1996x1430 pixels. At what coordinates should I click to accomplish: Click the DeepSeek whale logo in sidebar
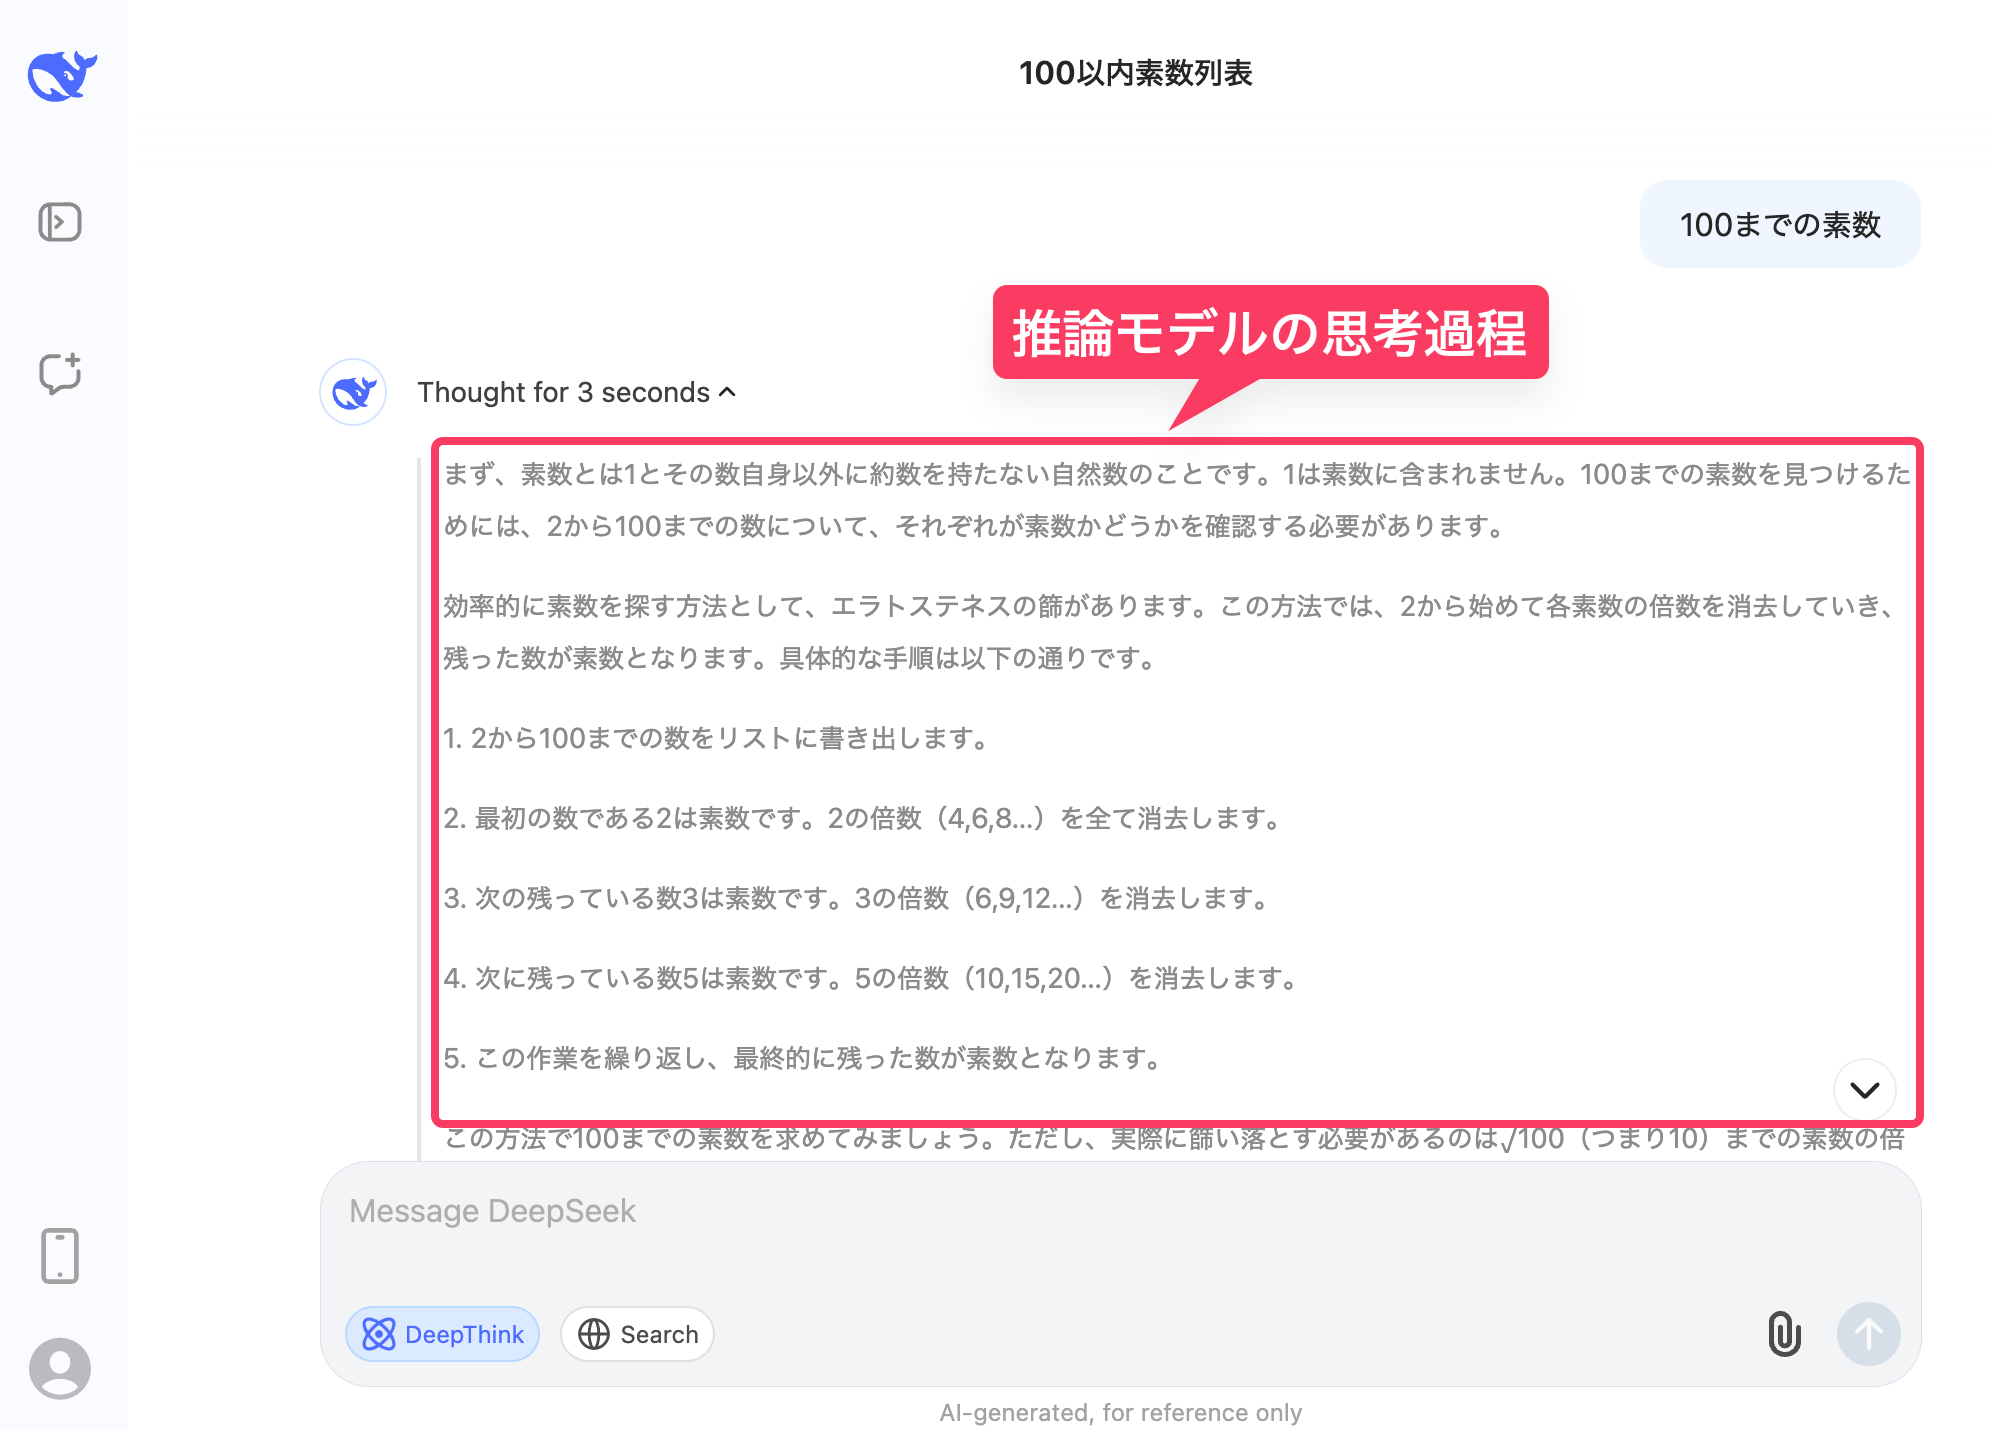coord(62,76)
